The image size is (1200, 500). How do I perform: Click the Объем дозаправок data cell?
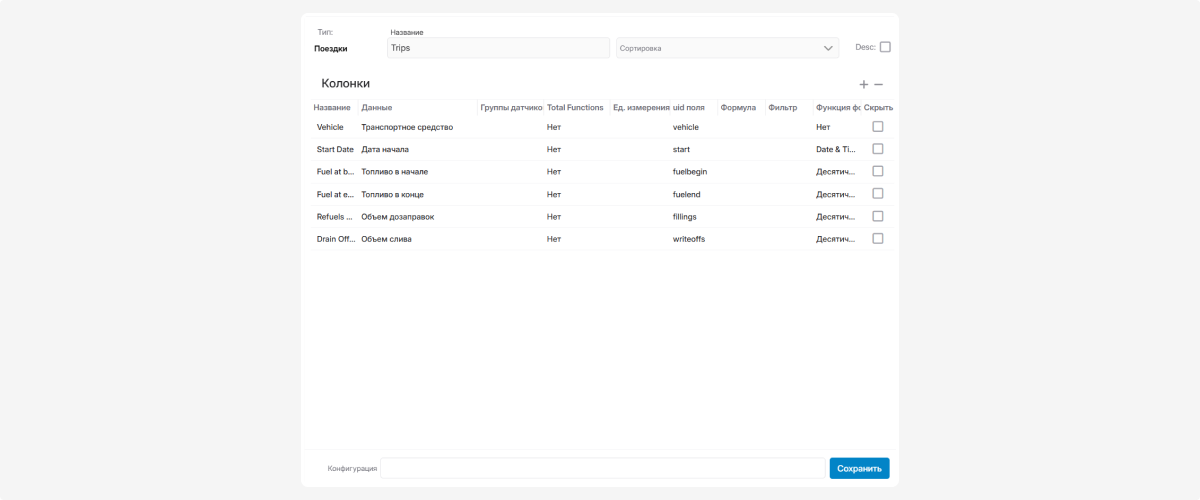point(397,216)
